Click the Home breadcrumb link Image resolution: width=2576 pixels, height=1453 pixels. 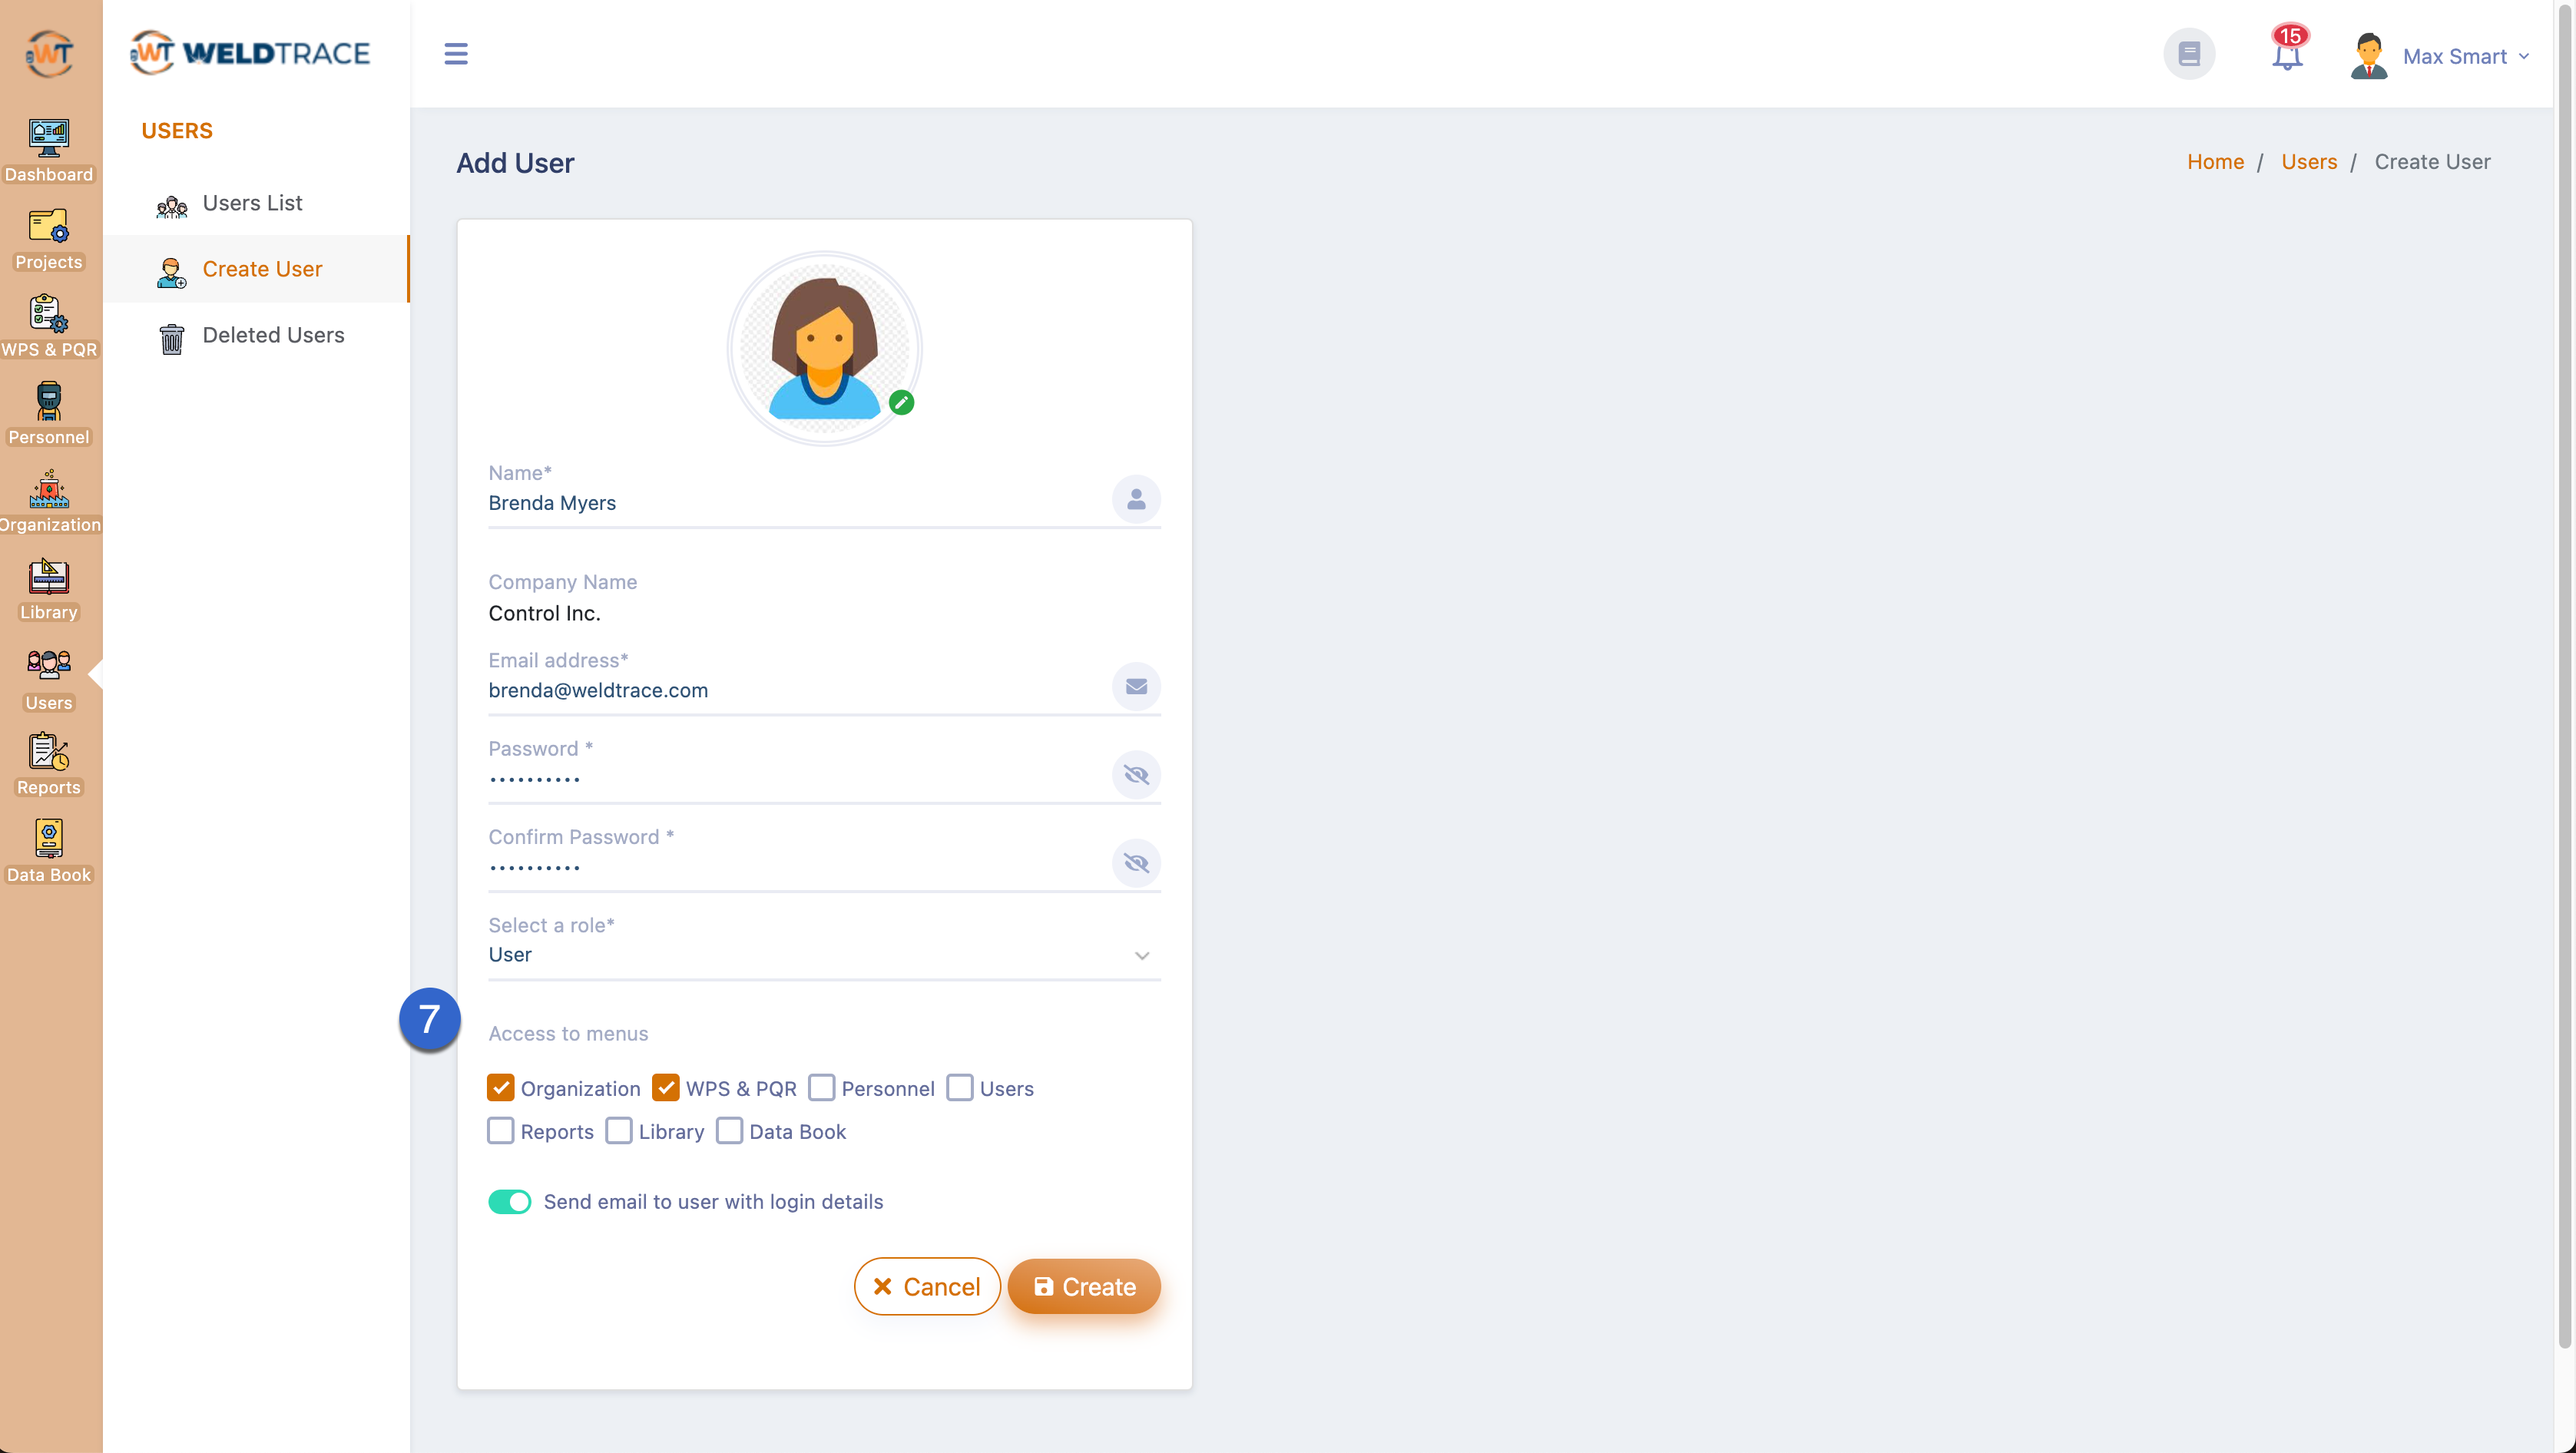click(x=2215, y=162)
